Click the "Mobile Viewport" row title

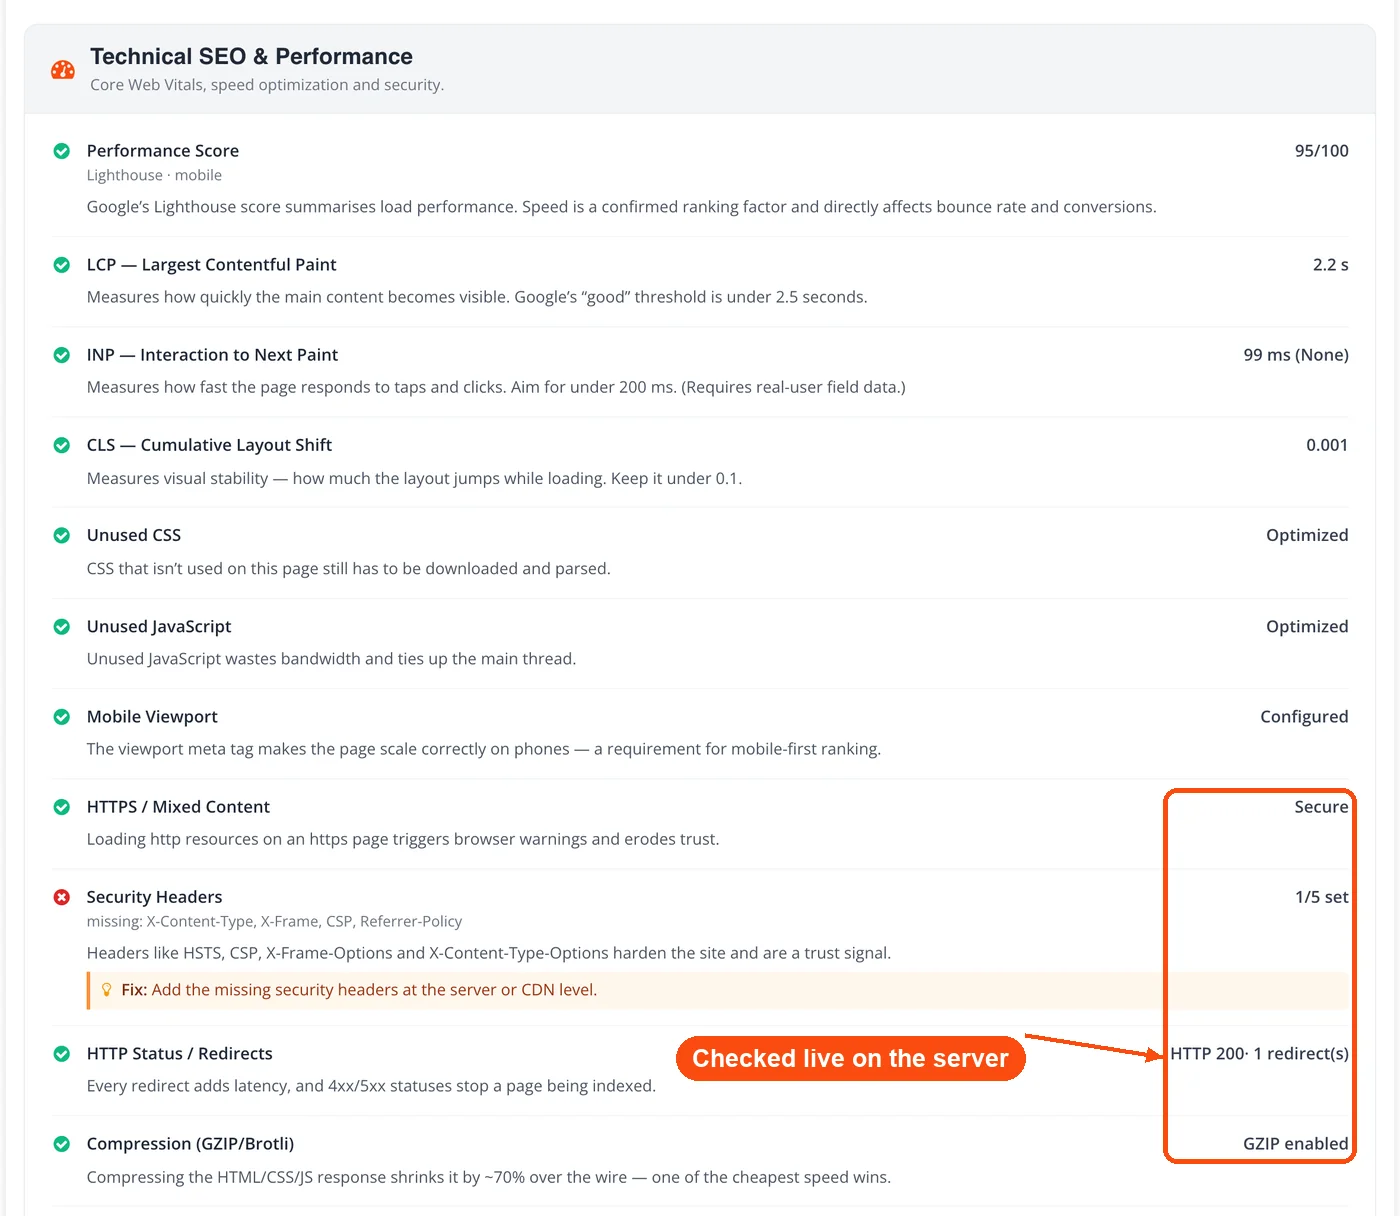tap(152, 717)
